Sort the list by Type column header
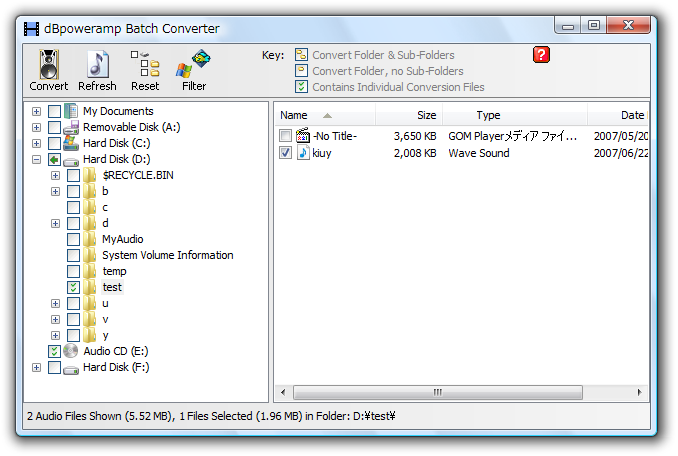This screenshot has height=456, width=678. [515, 115]
